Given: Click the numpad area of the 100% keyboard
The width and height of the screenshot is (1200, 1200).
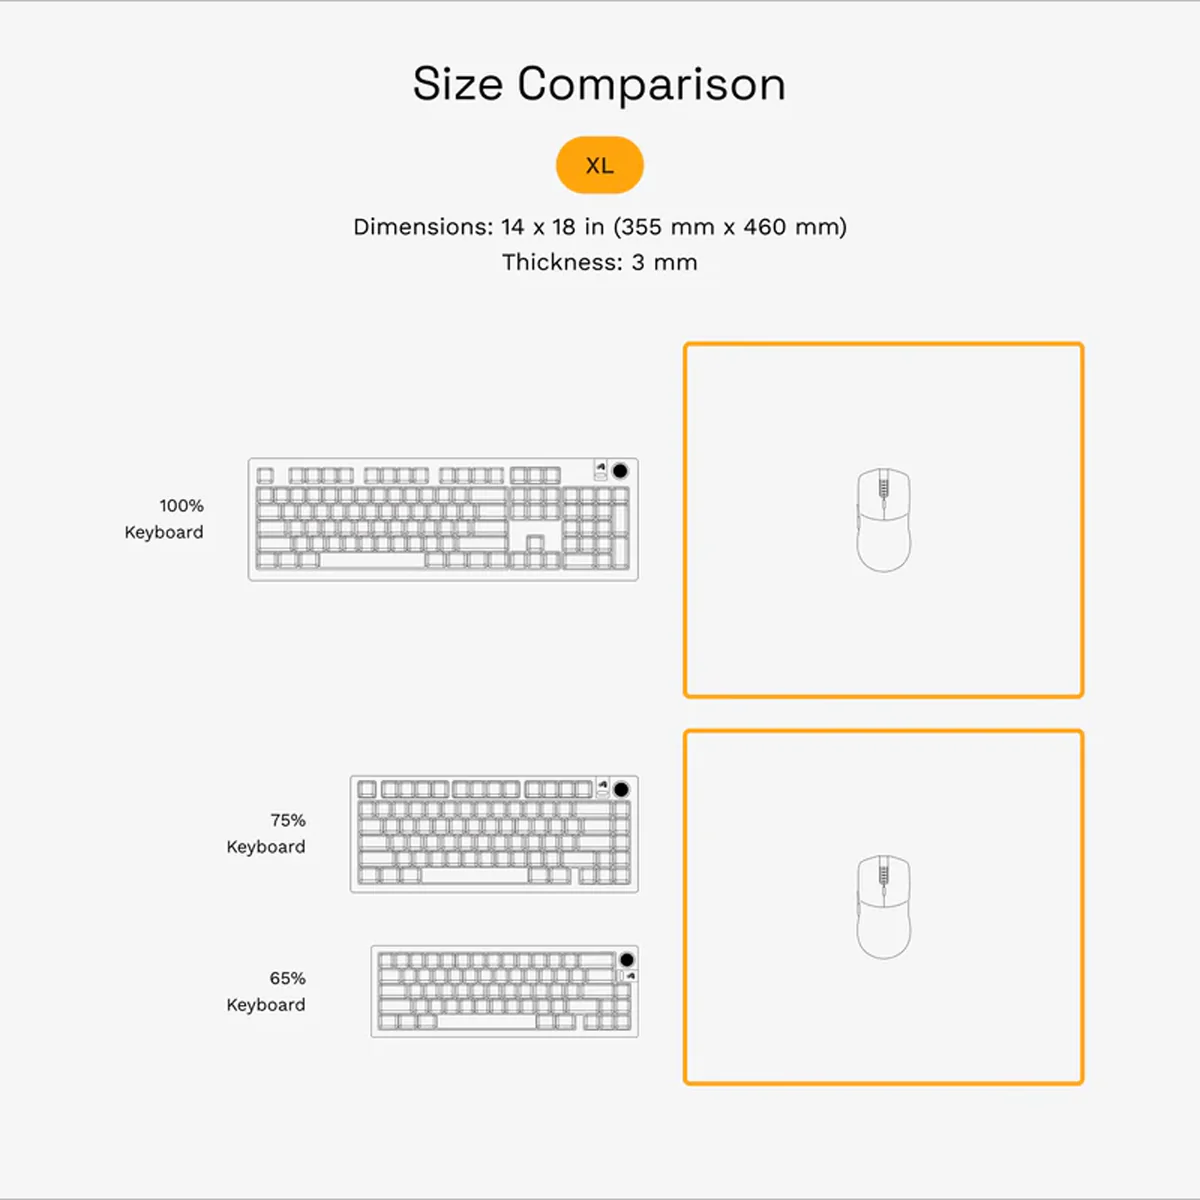Looking at the screenshot, I should point(596,528).
